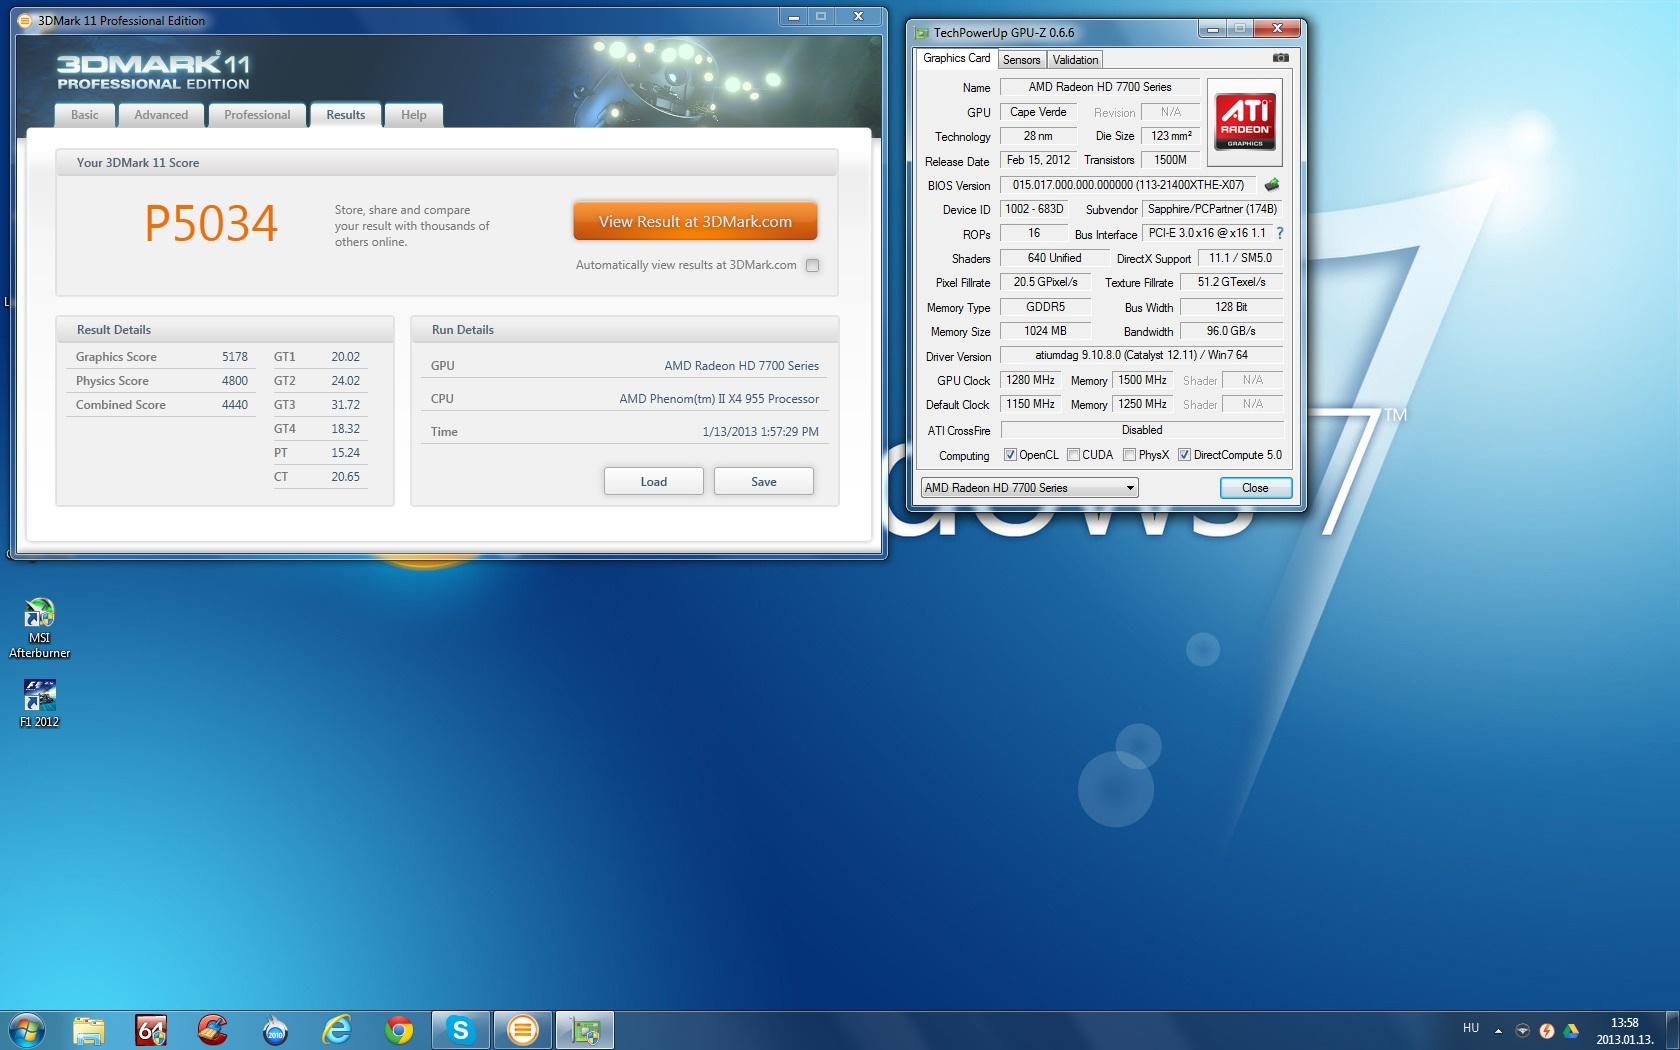The image size is (1680, 1050).
Task: Click the Close button in GPU-Z
Action: click(x=1255, y=488)
